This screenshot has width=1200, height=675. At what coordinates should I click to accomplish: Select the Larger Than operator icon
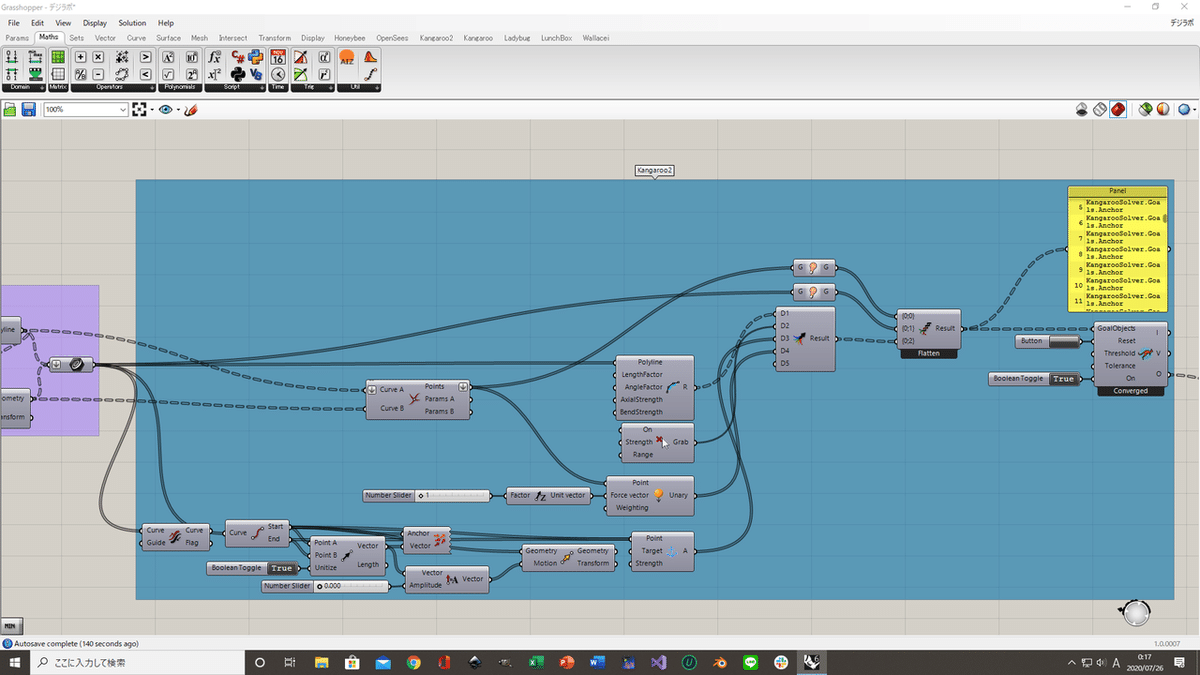[x=145, y=57]
